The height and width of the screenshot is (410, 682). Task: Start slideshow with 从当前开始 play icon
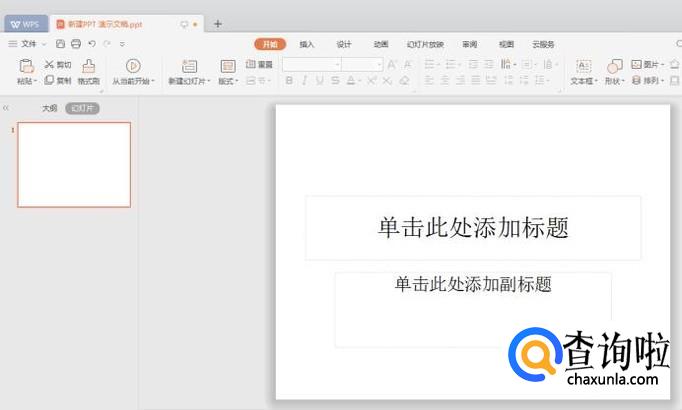coord(132,66)
